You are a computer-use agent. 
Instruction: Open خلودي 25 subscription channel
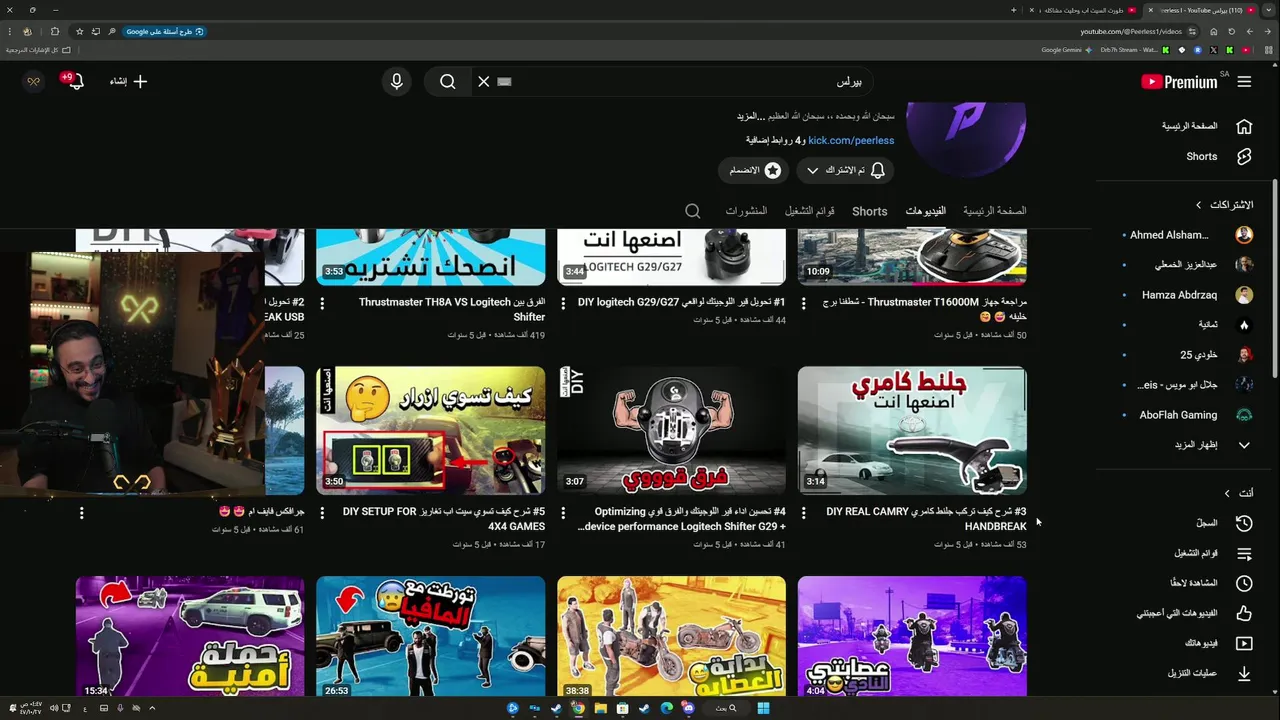coord(1190,355)
